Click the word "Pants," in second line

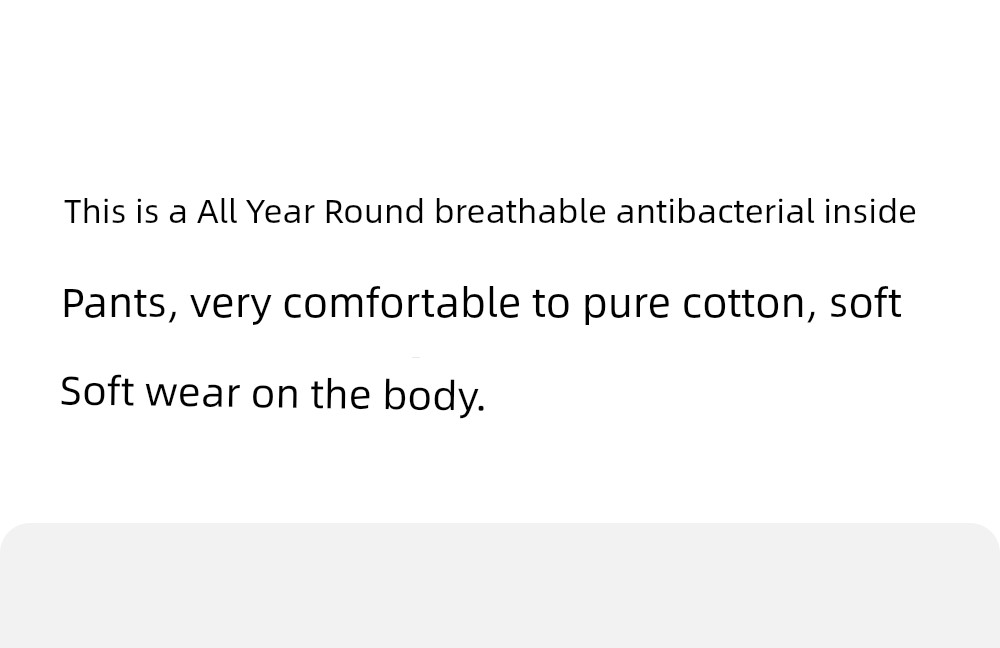(120, 304)
